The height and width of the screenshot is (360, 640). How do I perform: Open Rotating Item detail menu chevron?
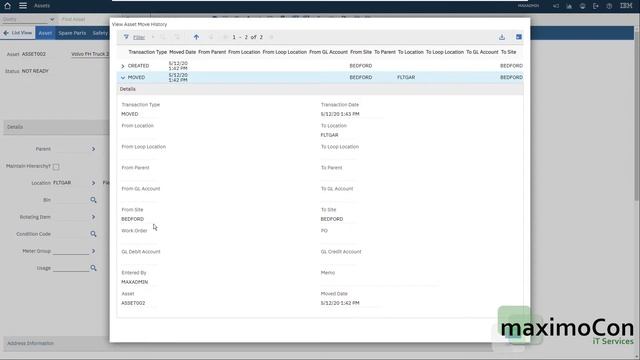click(x=93, y=217)
